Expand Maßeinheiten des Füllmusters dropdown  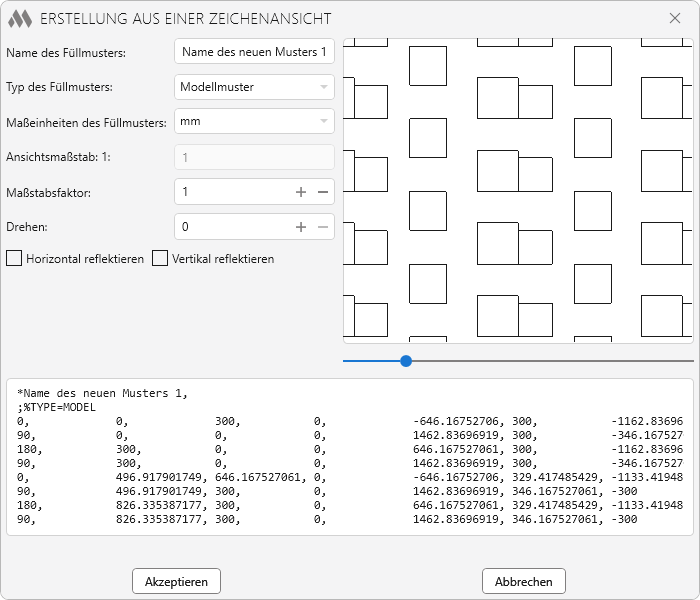[x=254, y=122]
